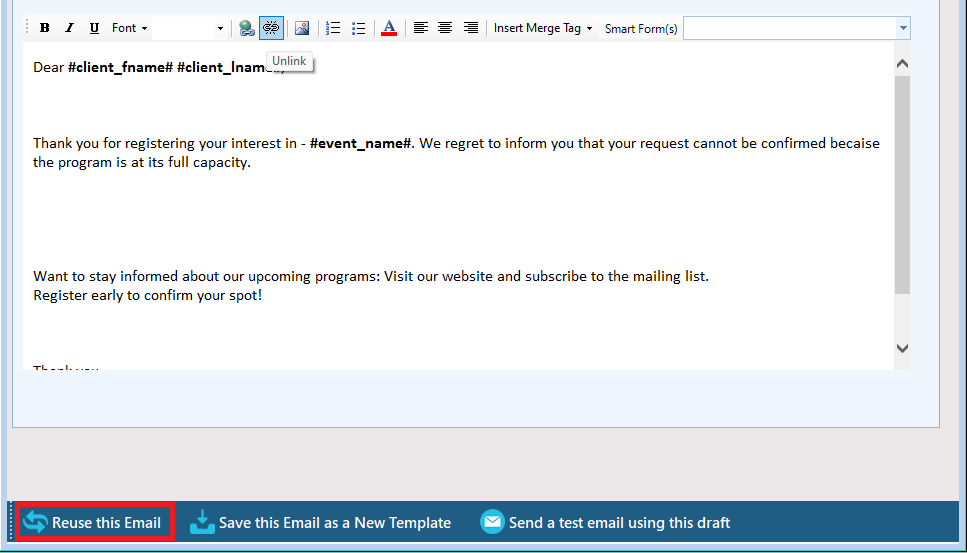967x553 pixels.
Task: Toggle italic text style
Action: [x=69, y=28]
